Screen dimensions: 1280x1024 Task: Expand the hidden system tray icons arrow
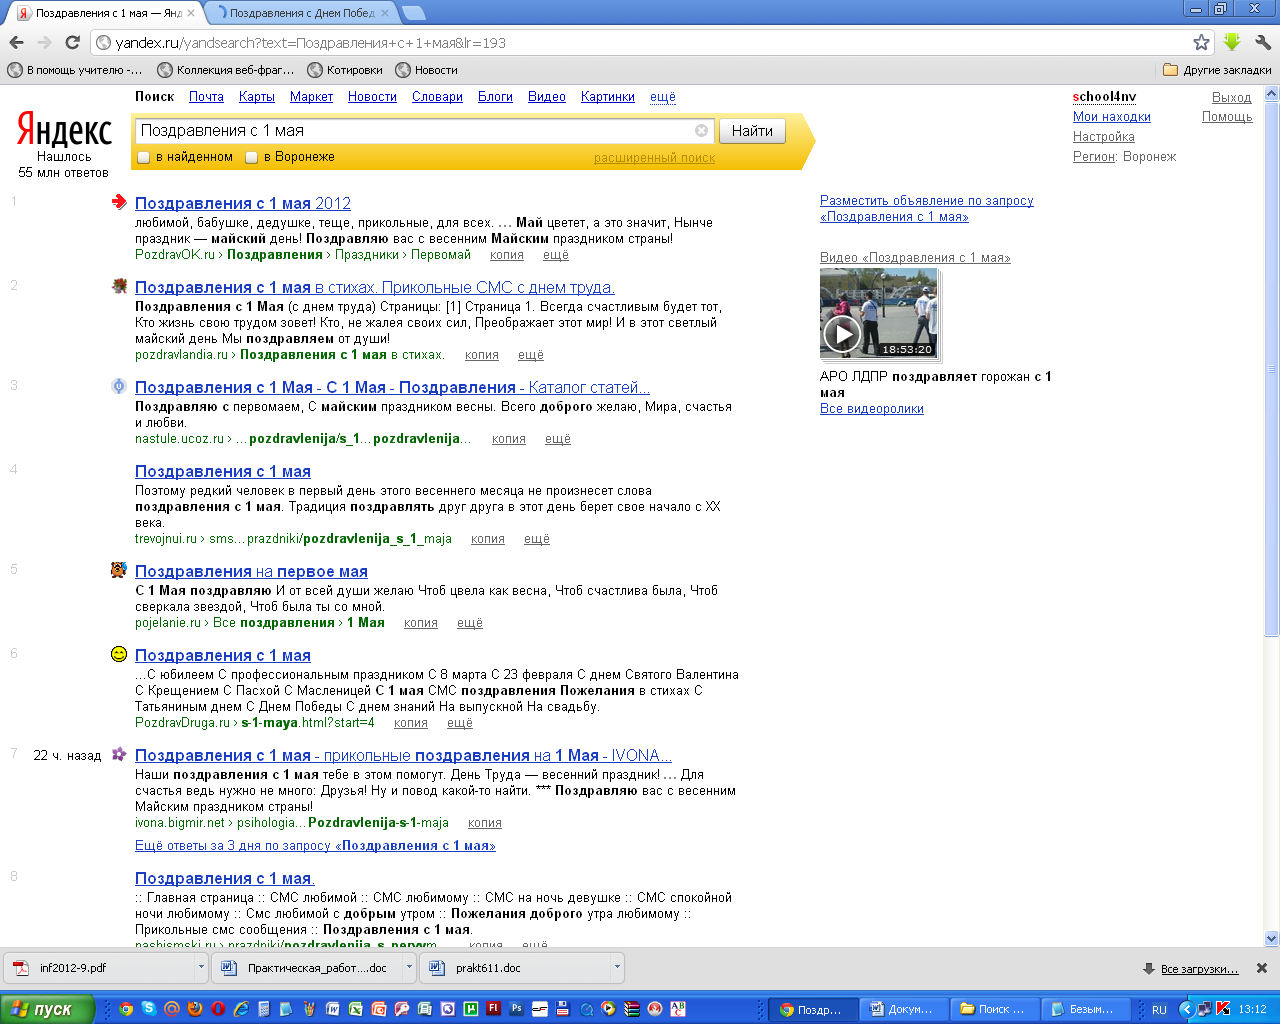(1187, 1009)
